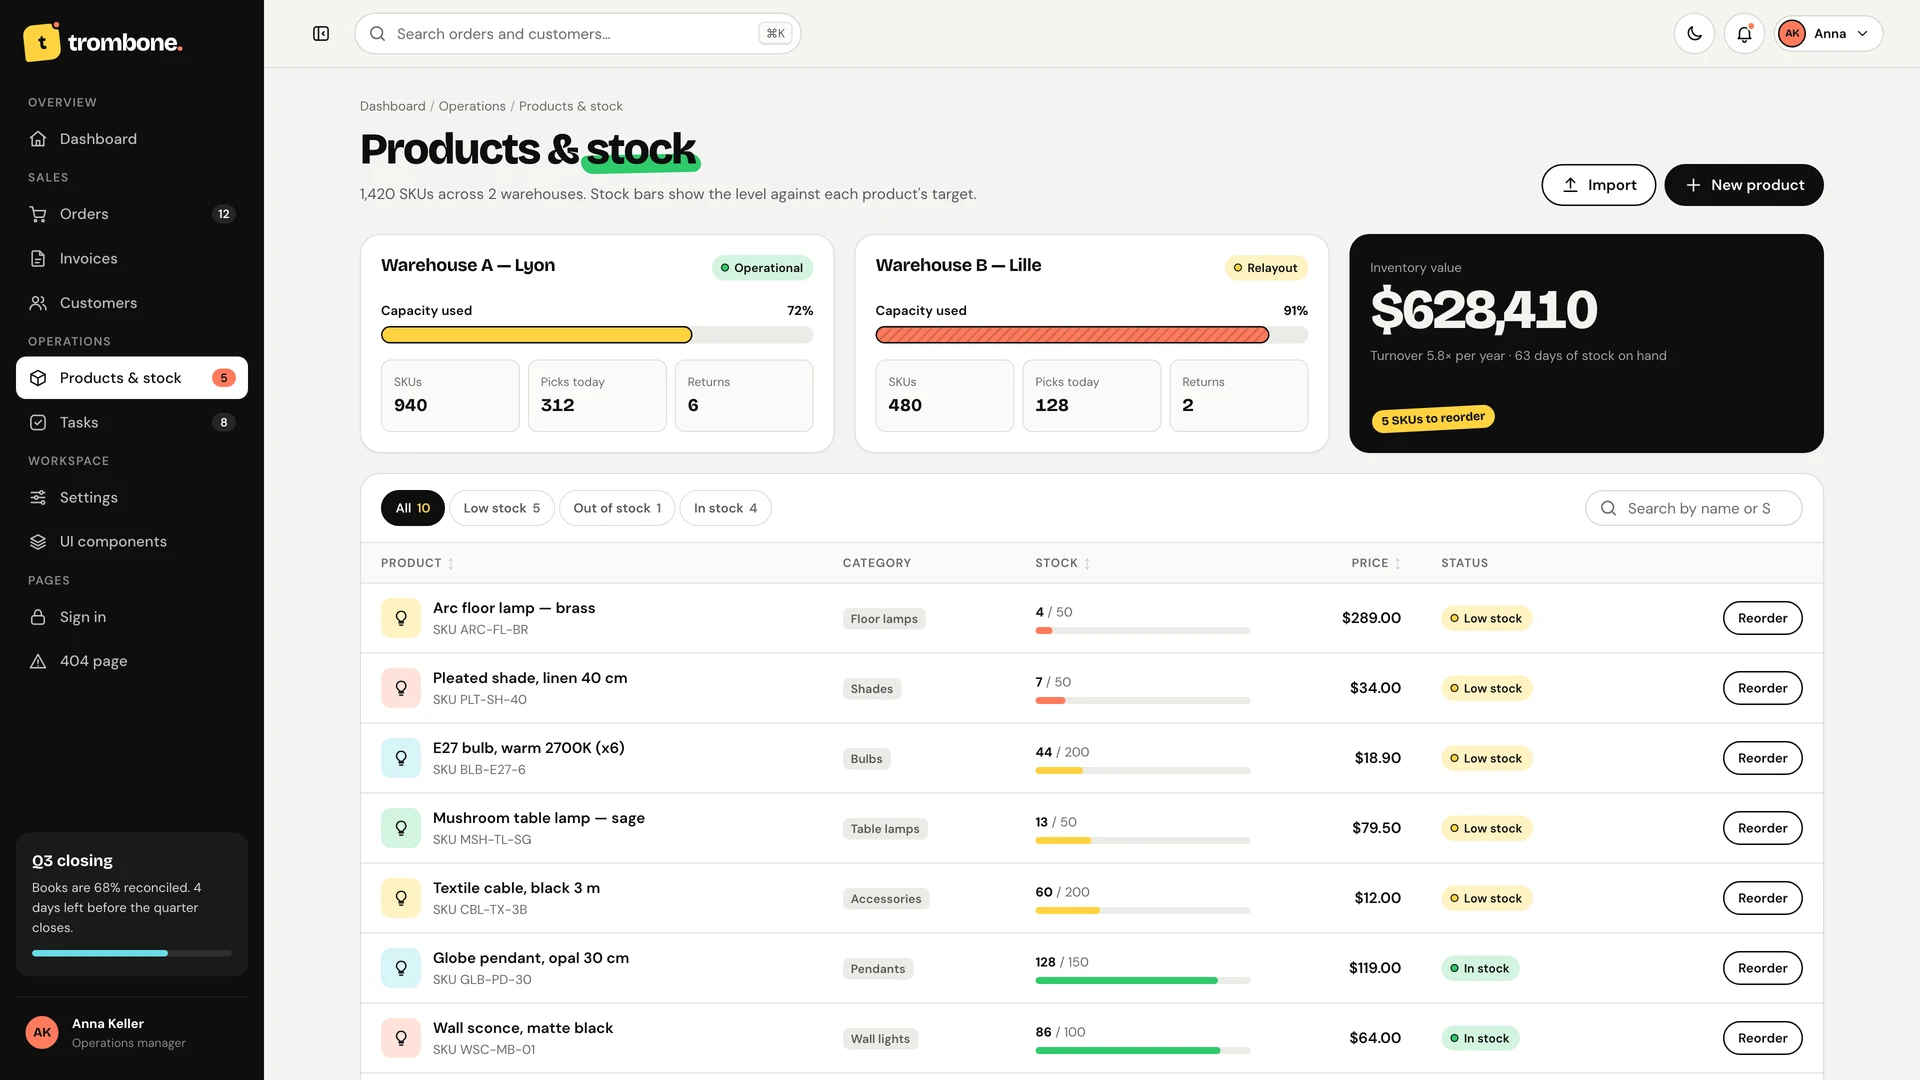Select the In stock 4 filter tab

tap(725, 508)
